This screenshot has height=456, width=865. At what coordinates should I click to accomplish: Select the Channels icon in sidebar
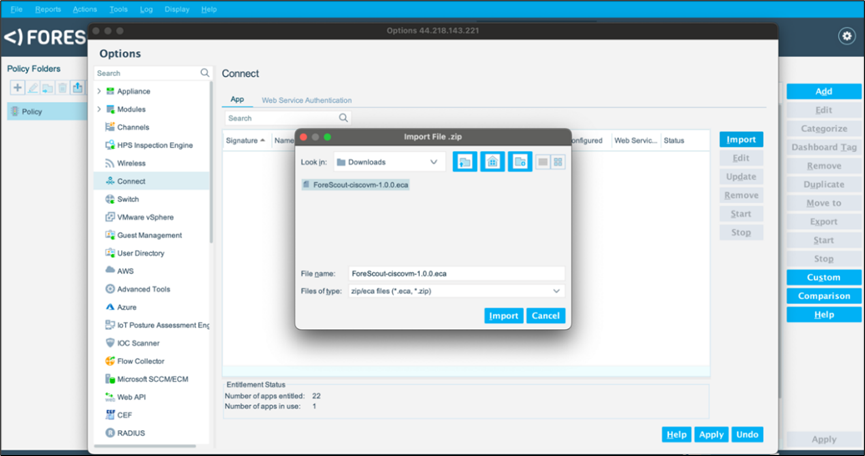(x=110, y=127)
